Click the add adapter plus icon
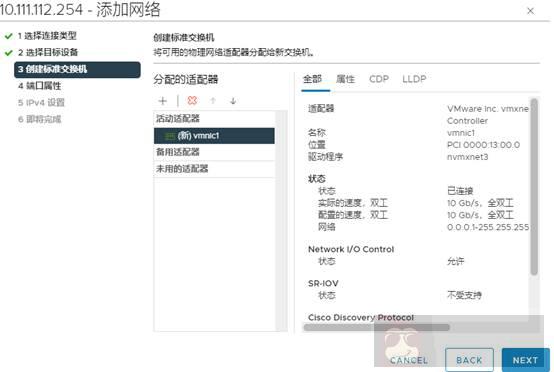The width and height of the screenshot is (554, 372). (x=163, y=101)
